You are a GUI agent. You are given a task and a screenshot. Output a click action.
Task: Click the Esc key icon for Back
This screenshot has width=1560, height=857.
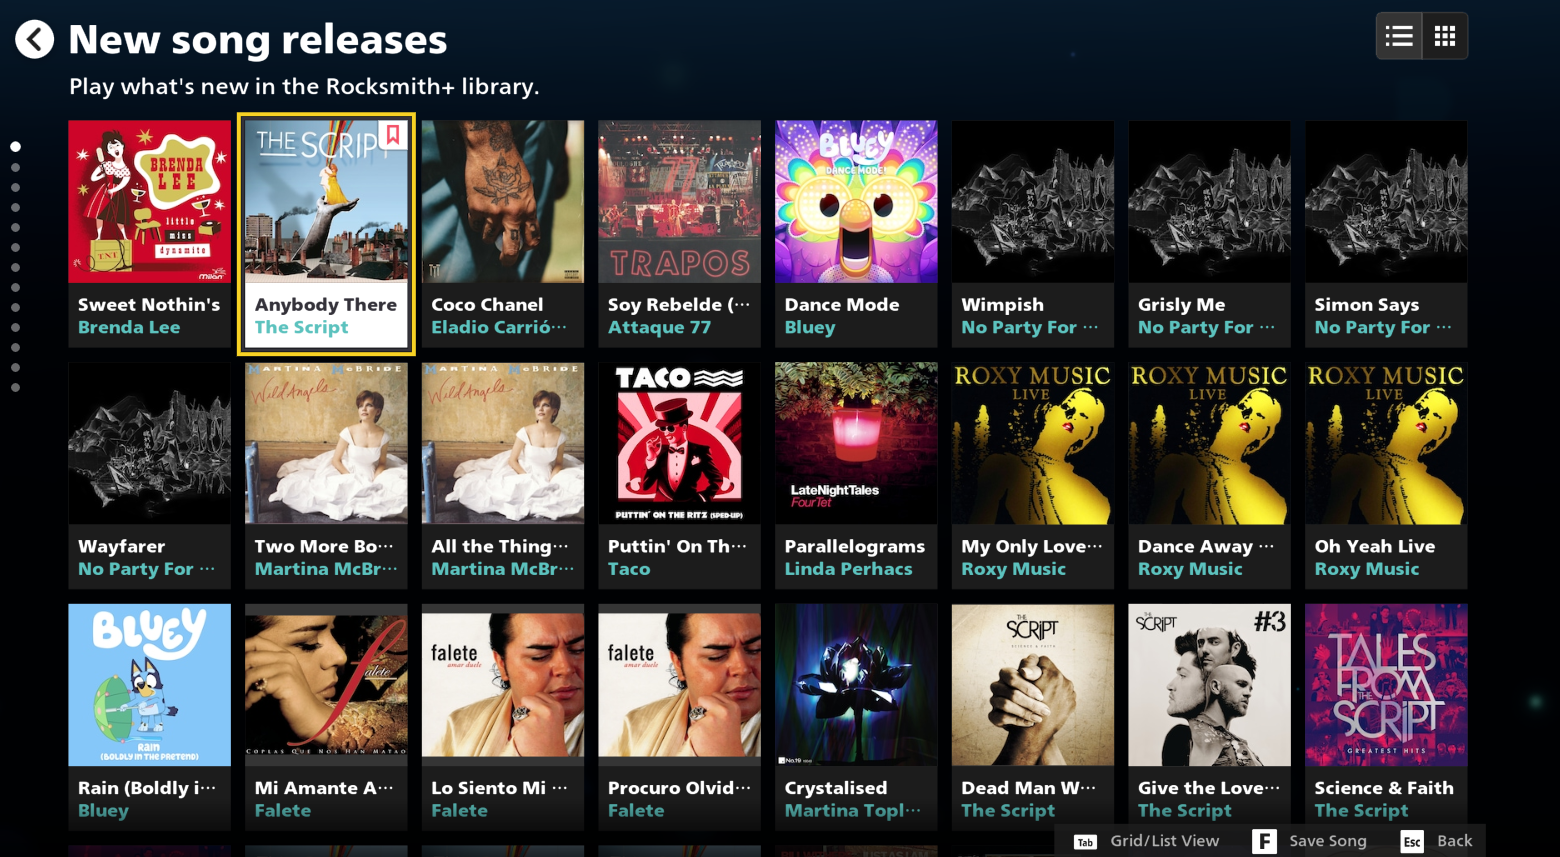coord(1412,841)
